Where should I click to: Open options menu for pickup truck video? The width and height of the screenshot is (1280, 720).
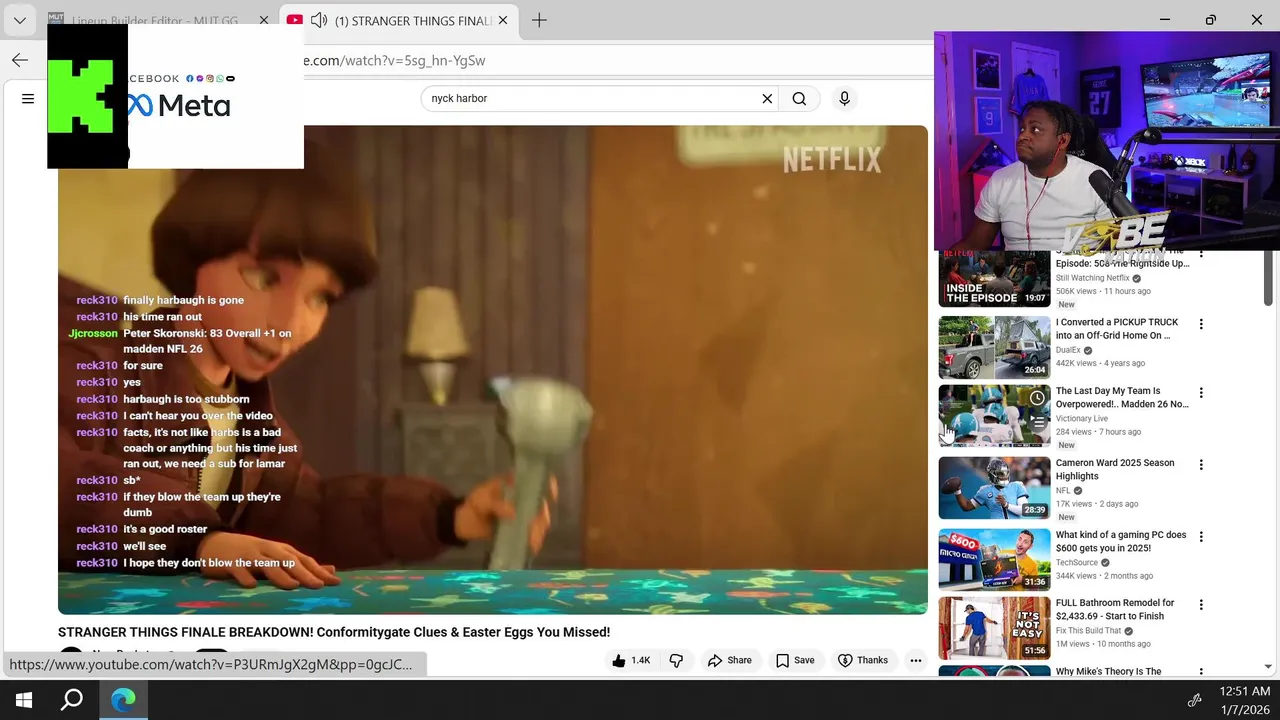(x=1201, y=324)
